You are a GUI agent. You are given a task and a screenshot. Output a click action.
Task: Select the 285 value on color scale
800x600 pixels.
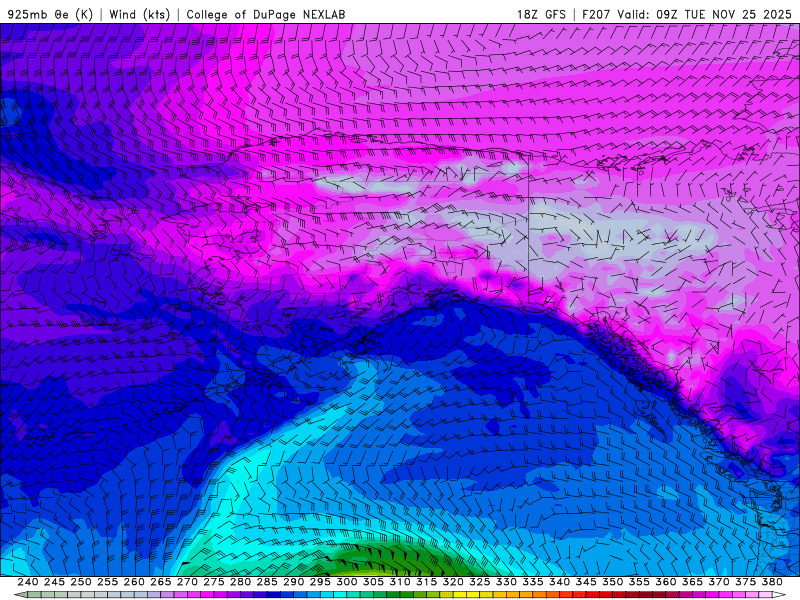267,582
